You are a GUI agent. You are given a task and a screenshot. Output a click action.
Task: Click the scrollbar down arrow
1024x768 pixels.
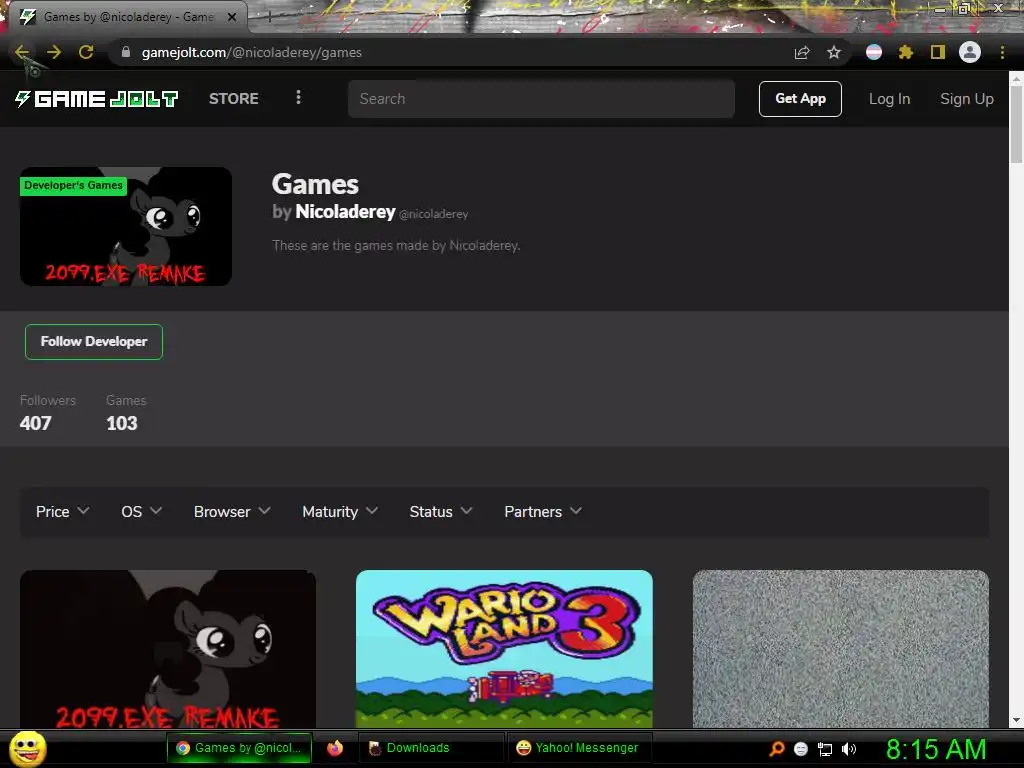1016,720
